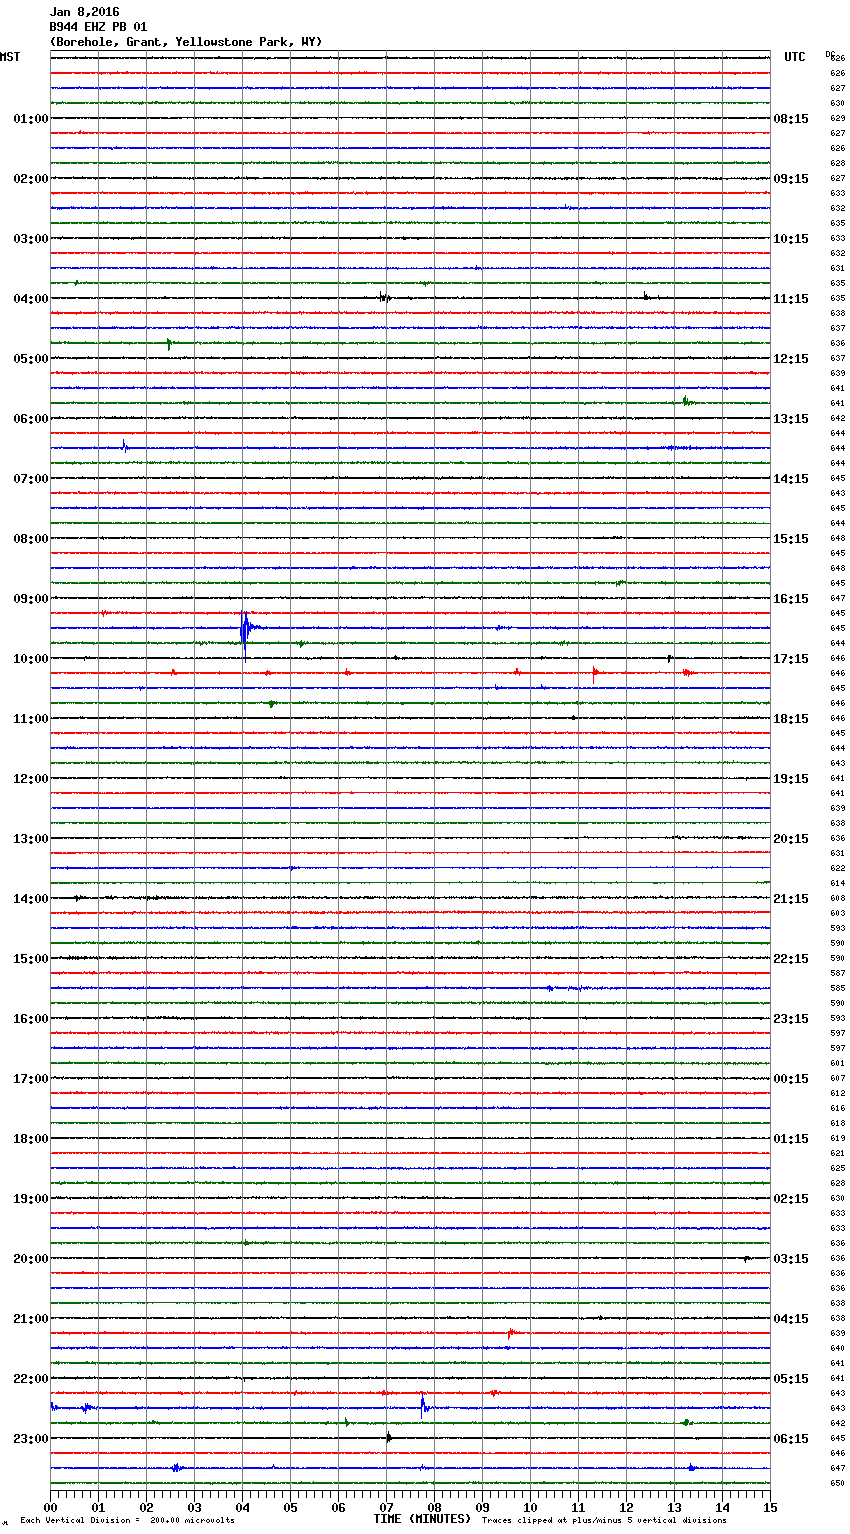Click the 10:00 MST time label
Viewport: 850px width, 1534px height.
(31, 659)
